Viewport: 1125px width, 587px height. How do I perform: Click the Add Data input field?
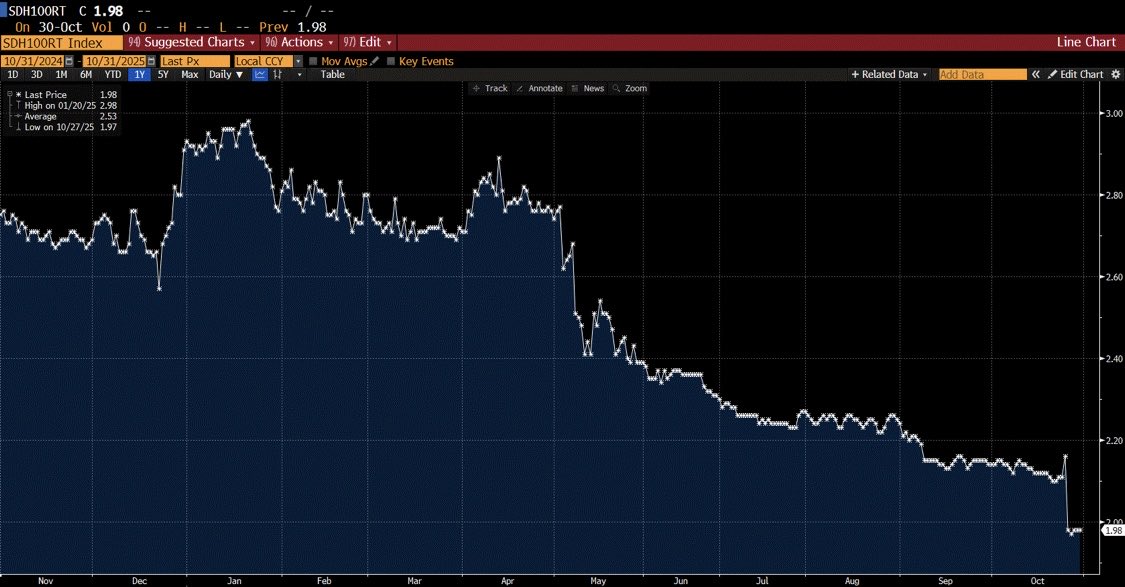click(x=983, y=75)
